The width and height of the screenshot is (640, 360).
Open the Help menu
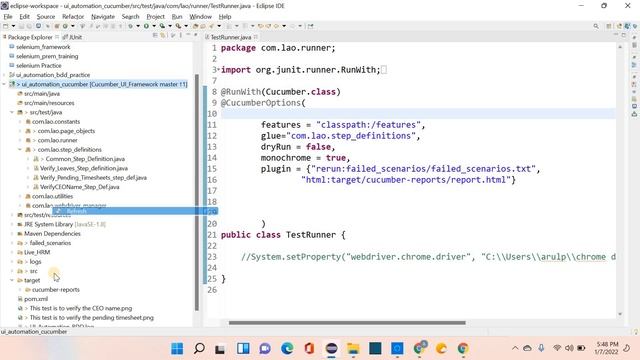point(225,17)
